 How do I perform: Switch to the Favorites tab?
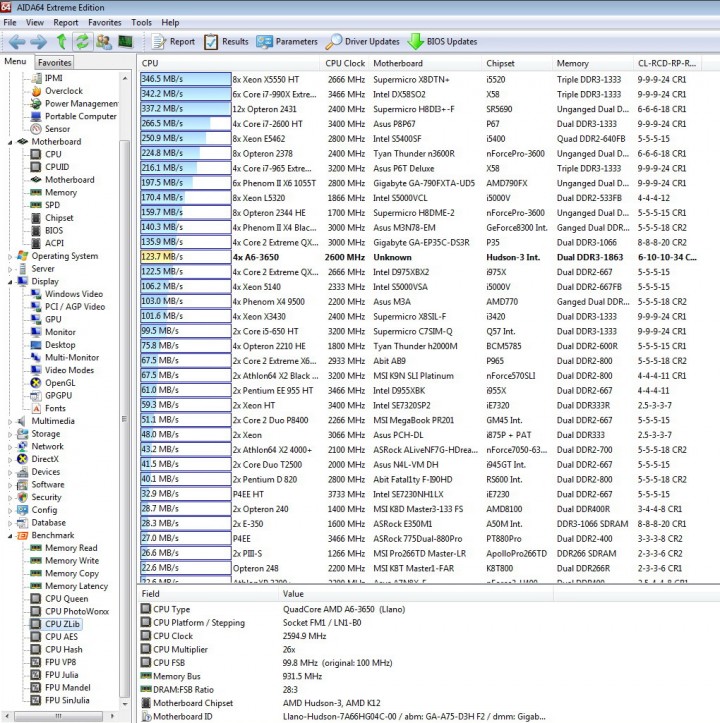click(54, 62)
